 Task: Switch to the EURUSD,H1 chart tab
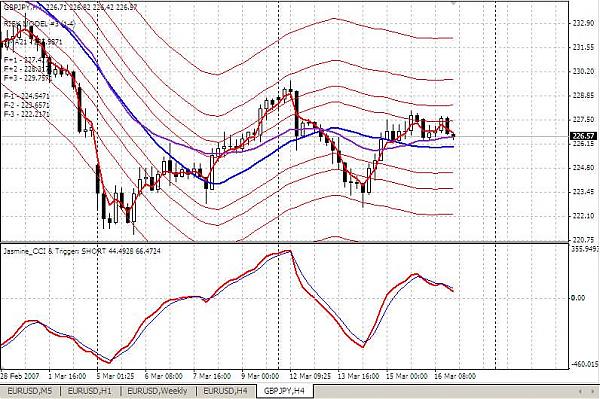coord(90,391)
